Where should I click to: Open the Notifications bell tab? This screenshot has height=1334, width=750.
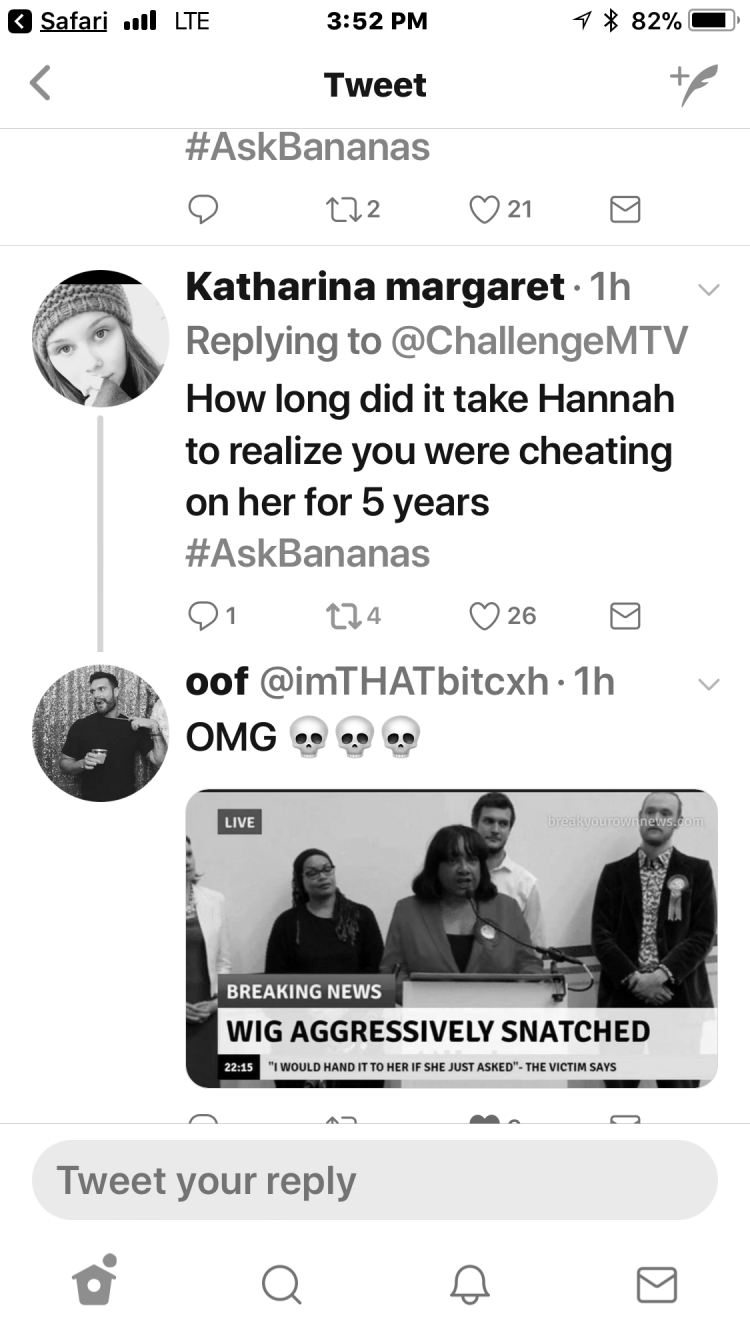pyautogui.click(x=469, y=1284)
